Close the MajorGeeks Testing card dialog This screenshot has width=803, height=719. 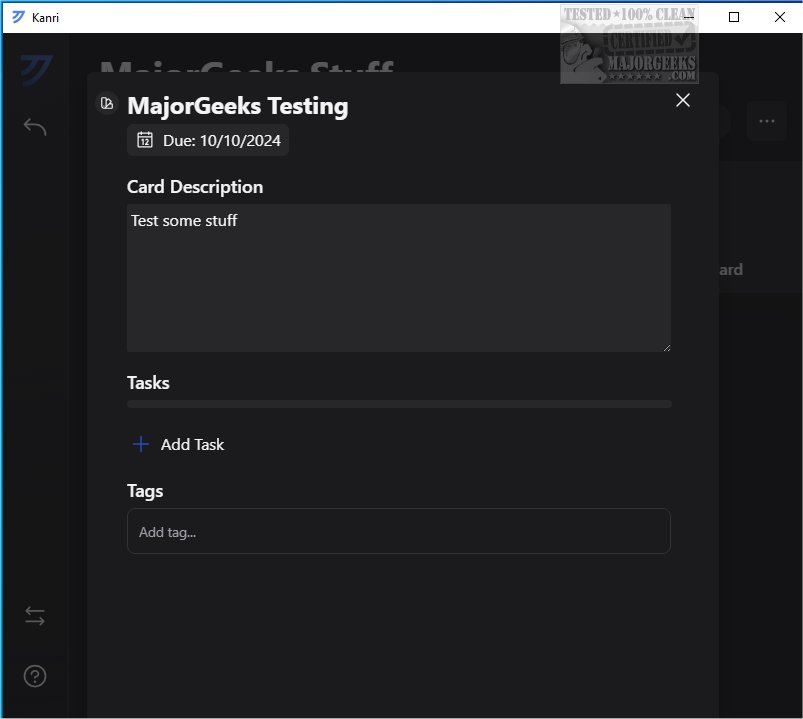683,100
